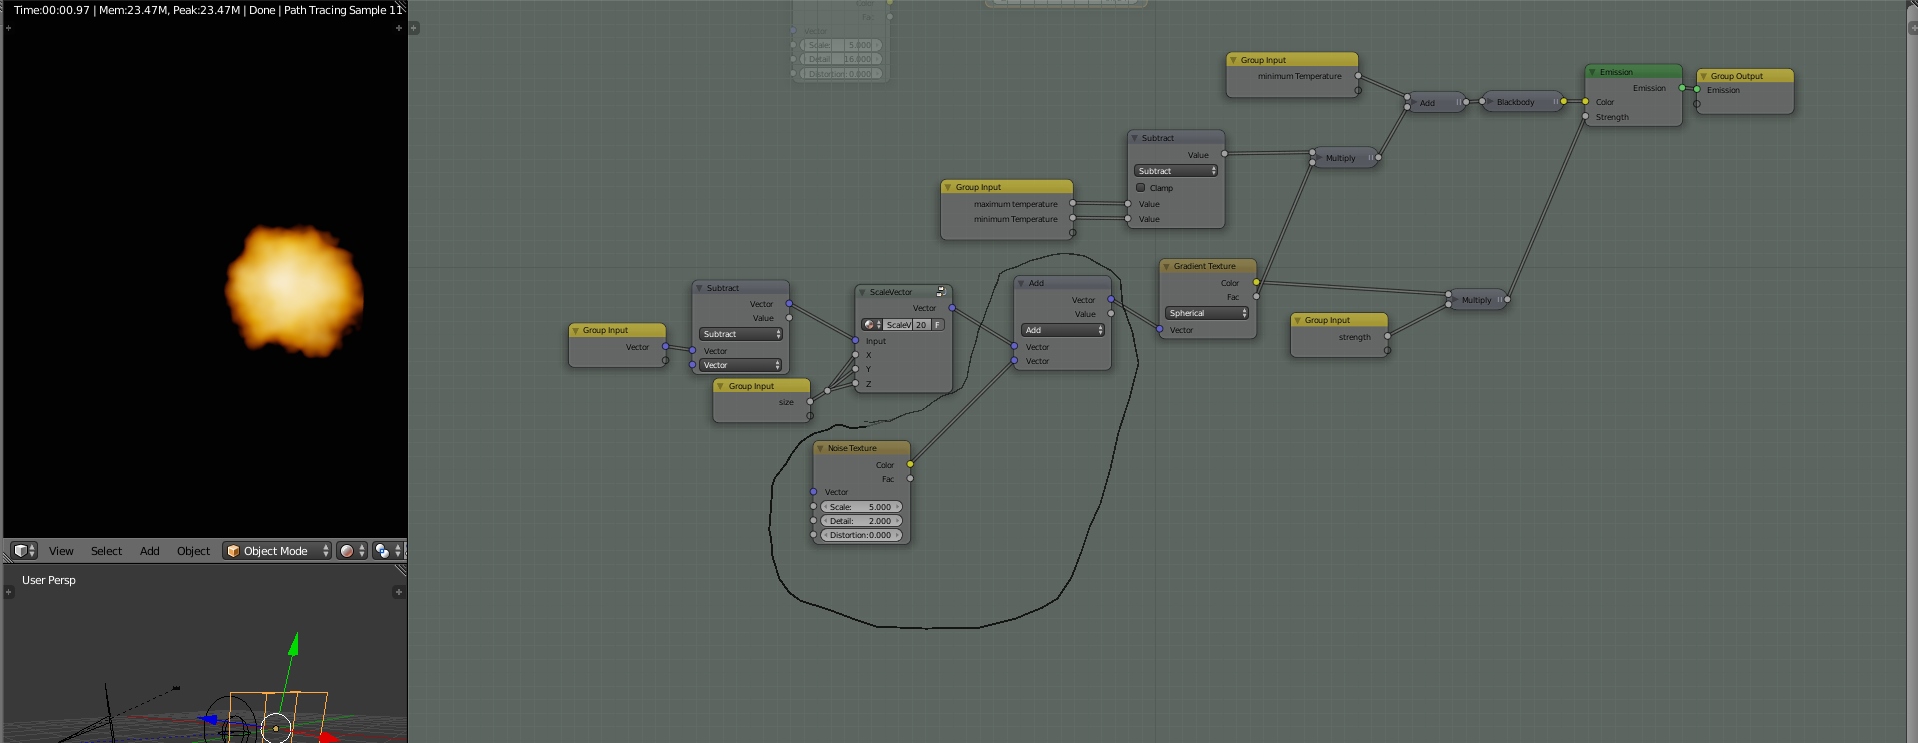Open the Select menu
Screen dimensions: 1918x743
[x=106, y=551]
